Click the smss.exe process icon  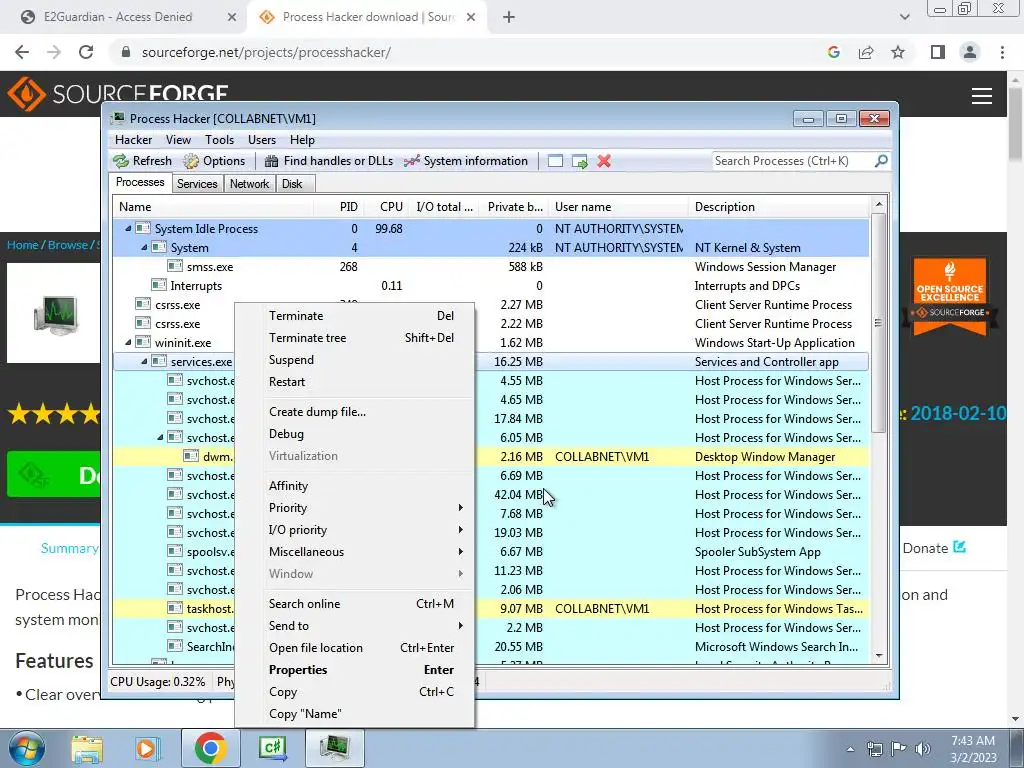(x=174, y=266)
